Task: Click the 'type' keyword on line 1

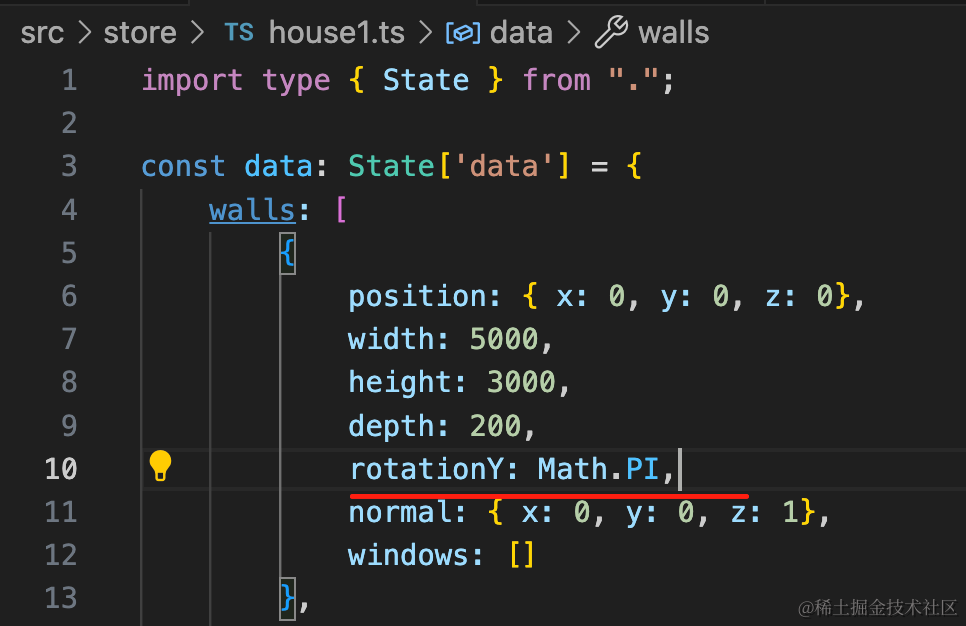Action: click(x=296, y=81)
